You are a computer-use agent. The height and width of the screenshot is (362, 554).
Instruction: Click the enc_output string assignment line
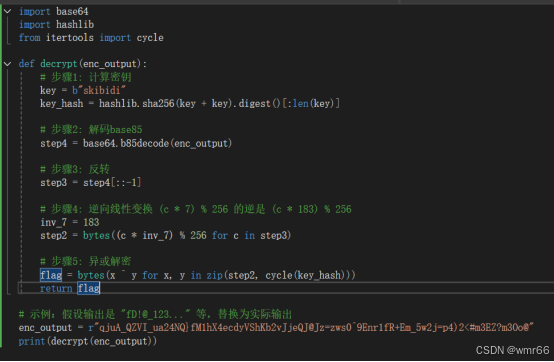point(276,328)
